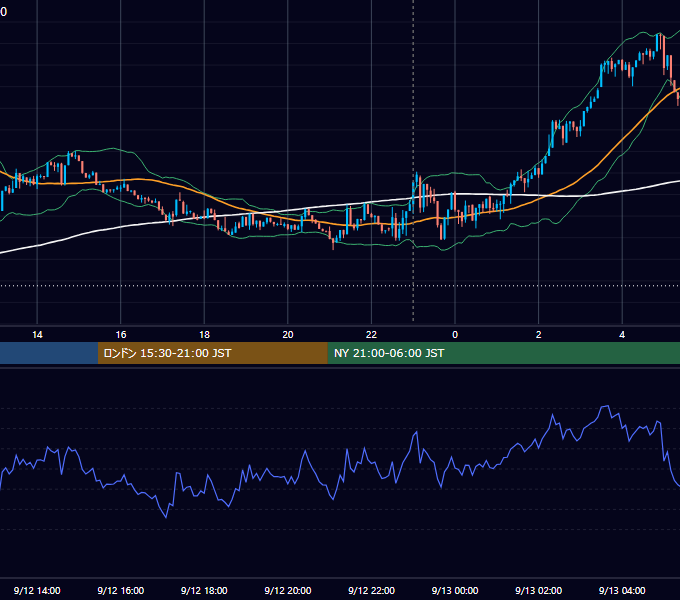
Task: Click the 9/13 00:00 label on indicator axis
Action: pyautogui.click(x=455, y=590)
